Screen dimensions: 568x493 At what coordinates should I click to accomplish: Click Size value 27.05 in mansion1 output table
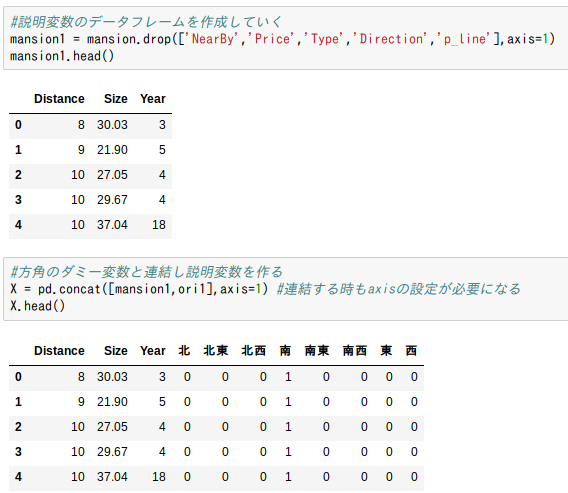pyautogui.click(x=112, y=175)
